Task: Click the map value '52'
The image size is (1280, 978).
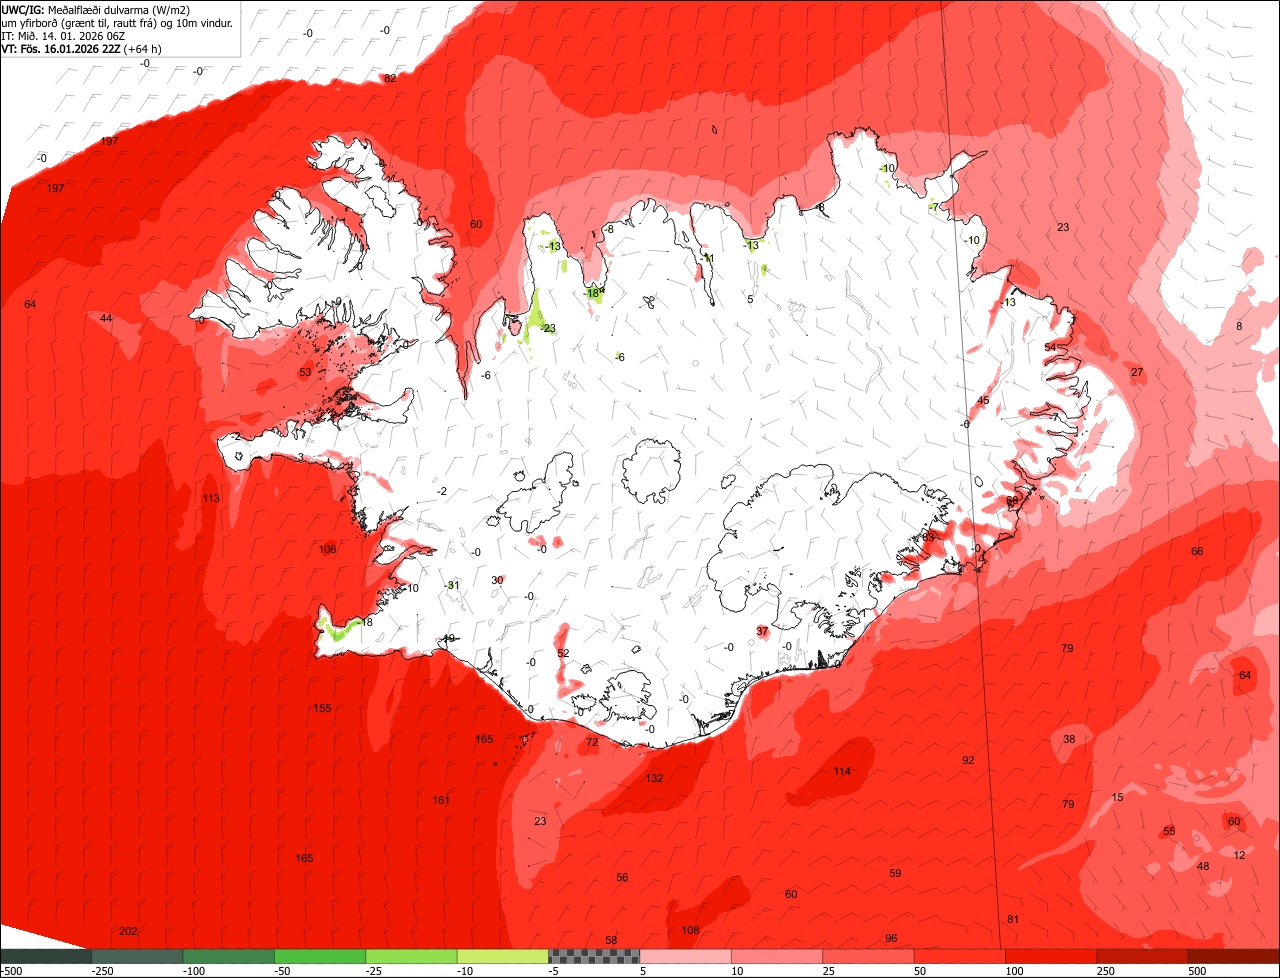Action: pyautogui.click(x=563, y=653)
